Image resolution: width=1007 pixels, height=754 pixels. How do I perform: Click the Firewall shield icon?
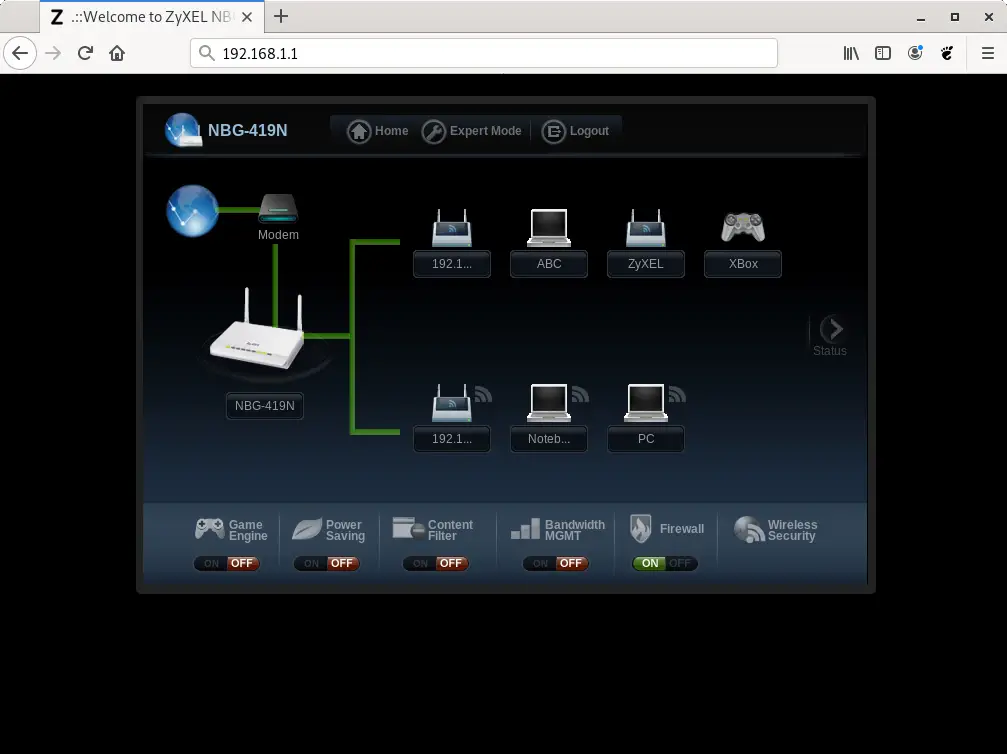point(640,529)
